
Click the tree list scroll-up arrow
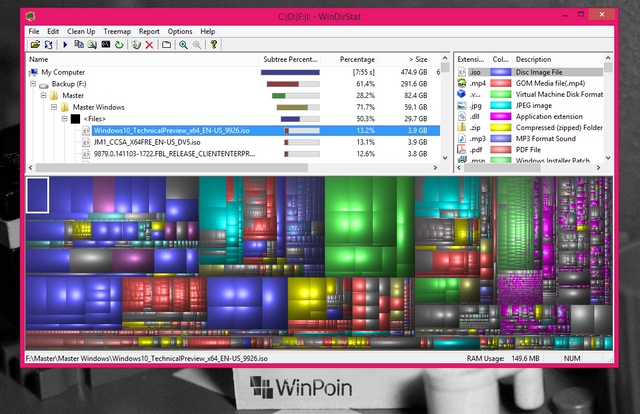(x=445, y=58)
